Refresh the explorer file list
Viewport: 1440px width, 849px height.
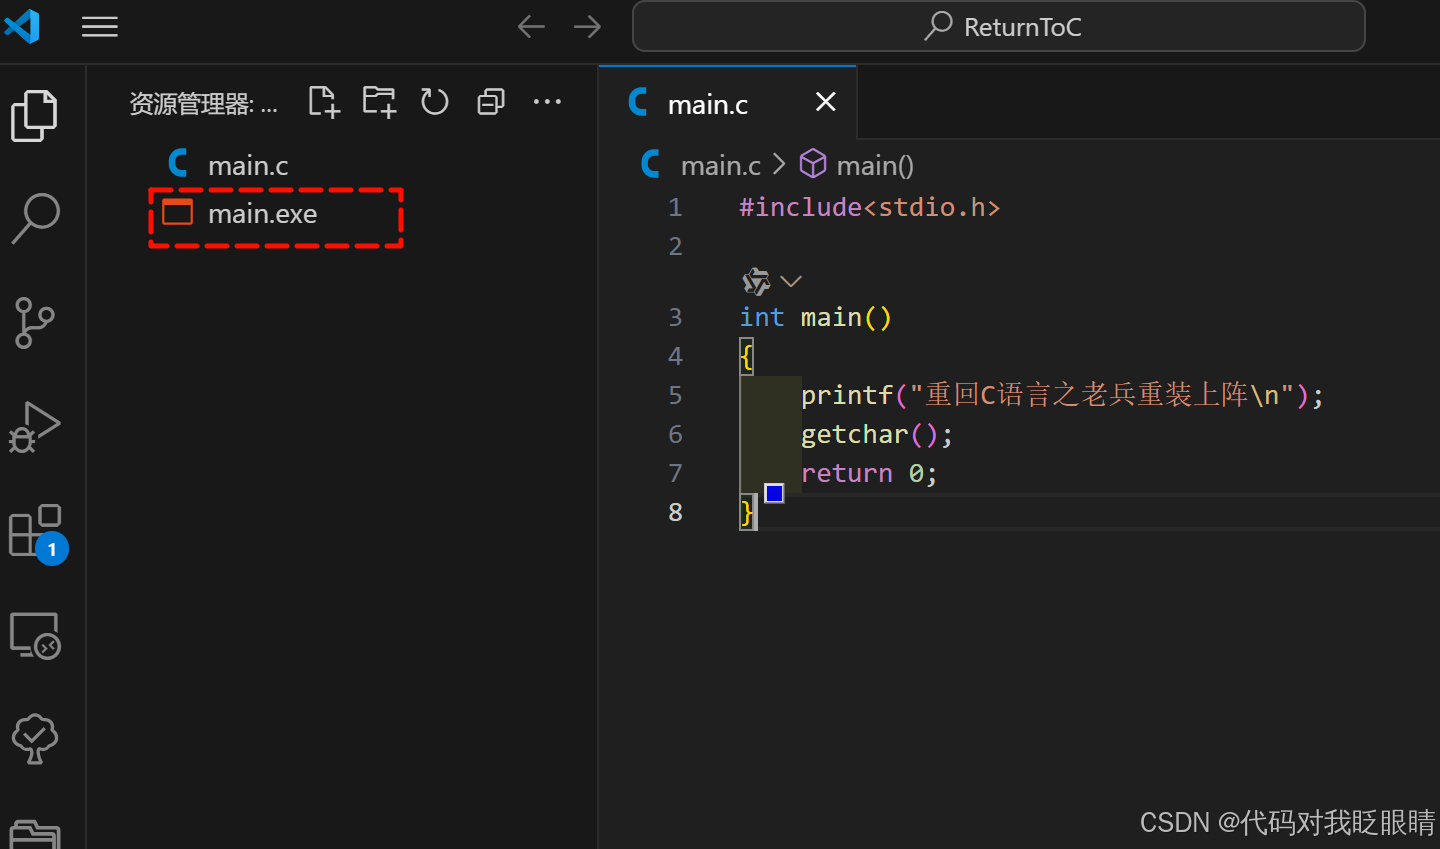tap(435, 102)
